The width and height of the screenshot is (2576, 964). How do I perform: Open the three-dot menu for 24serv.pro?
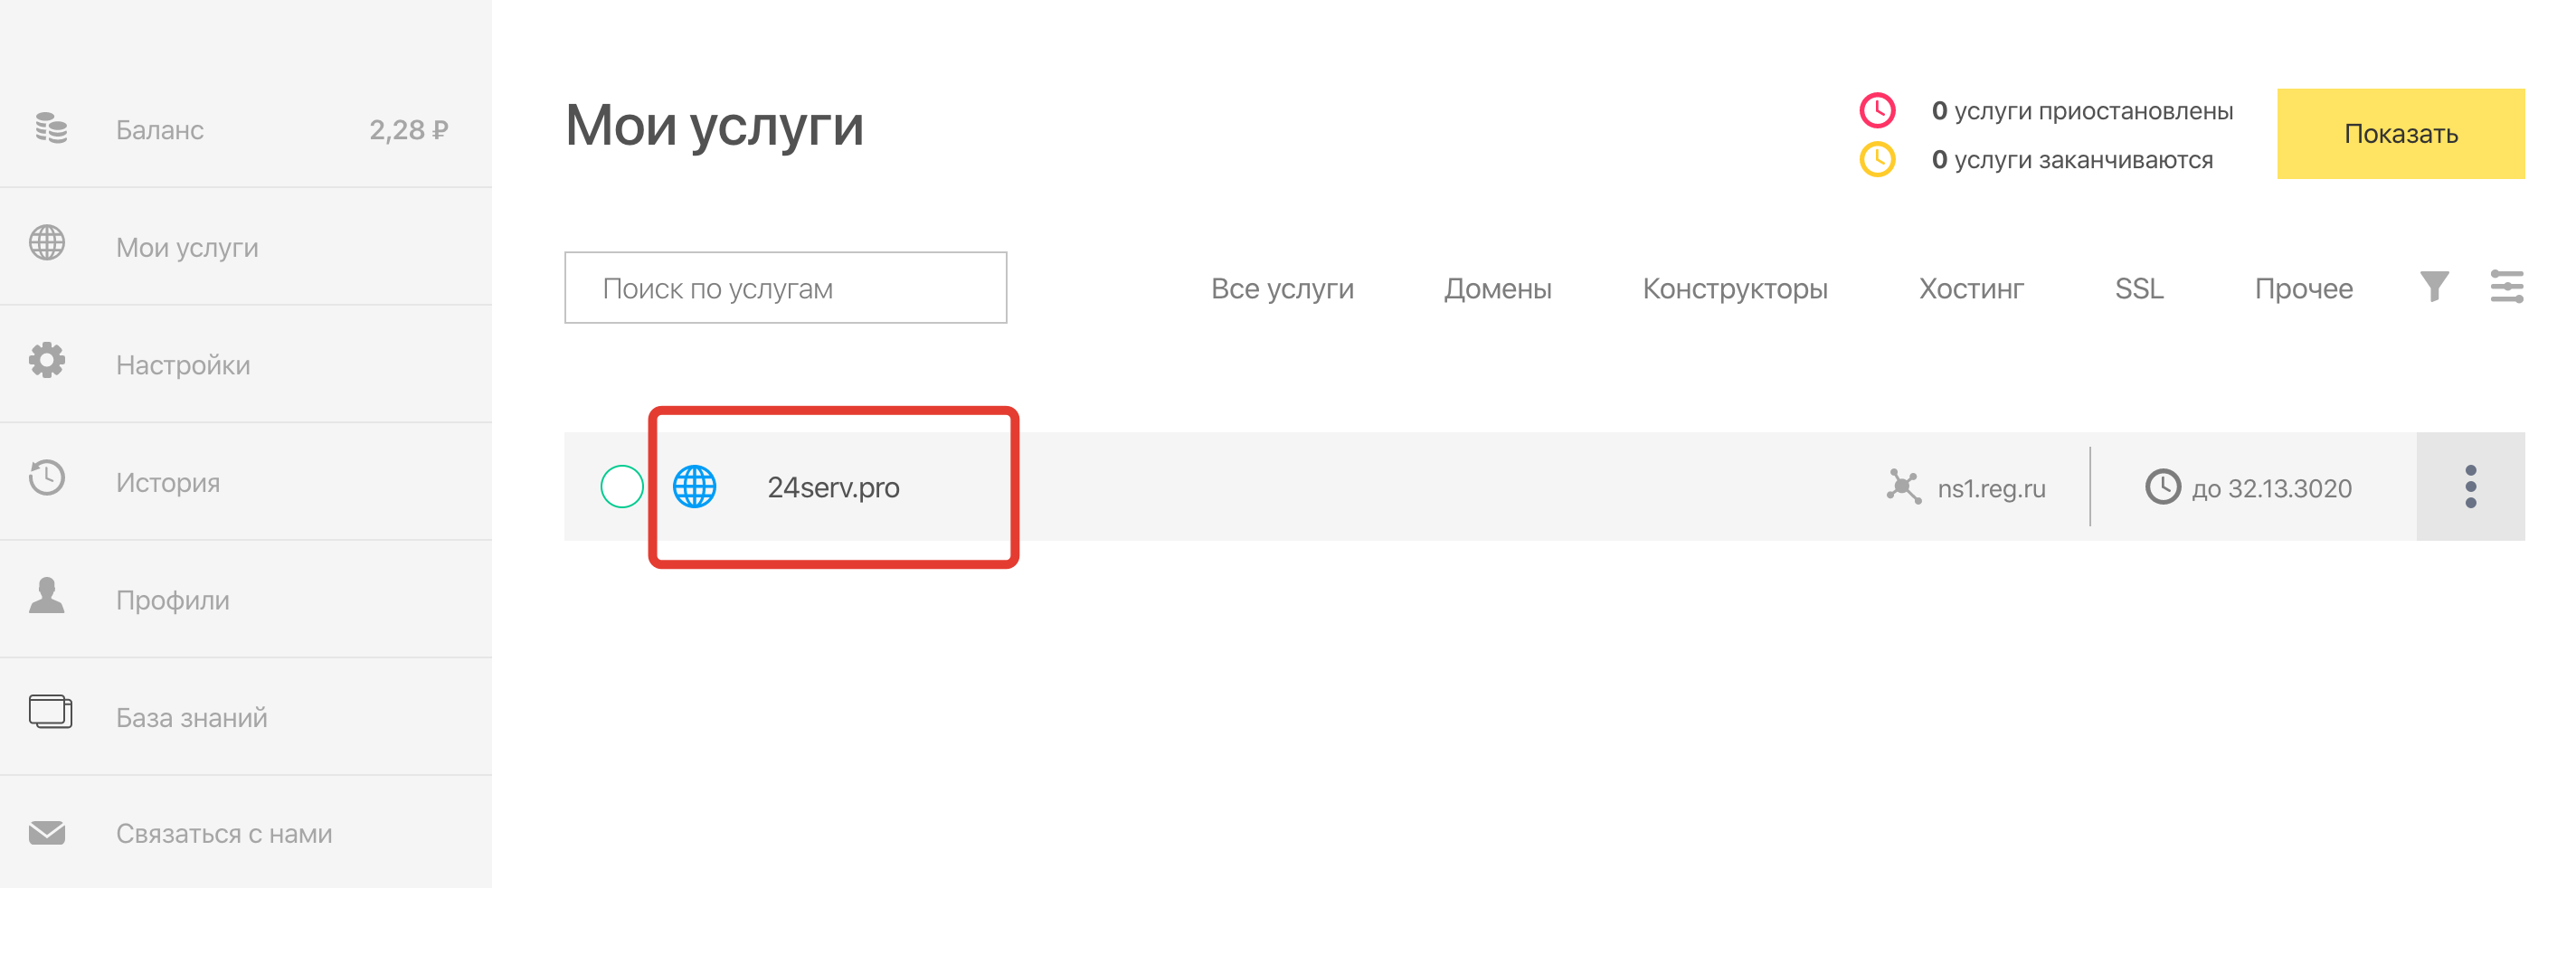coord(2470,487)
